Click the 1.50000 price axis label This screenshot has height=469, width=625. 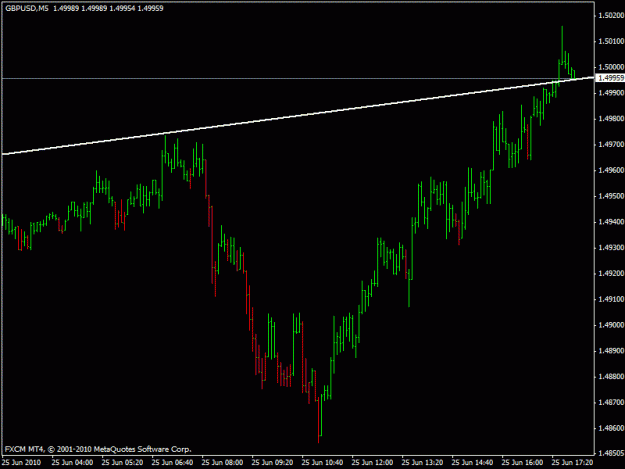coord(611,67)
